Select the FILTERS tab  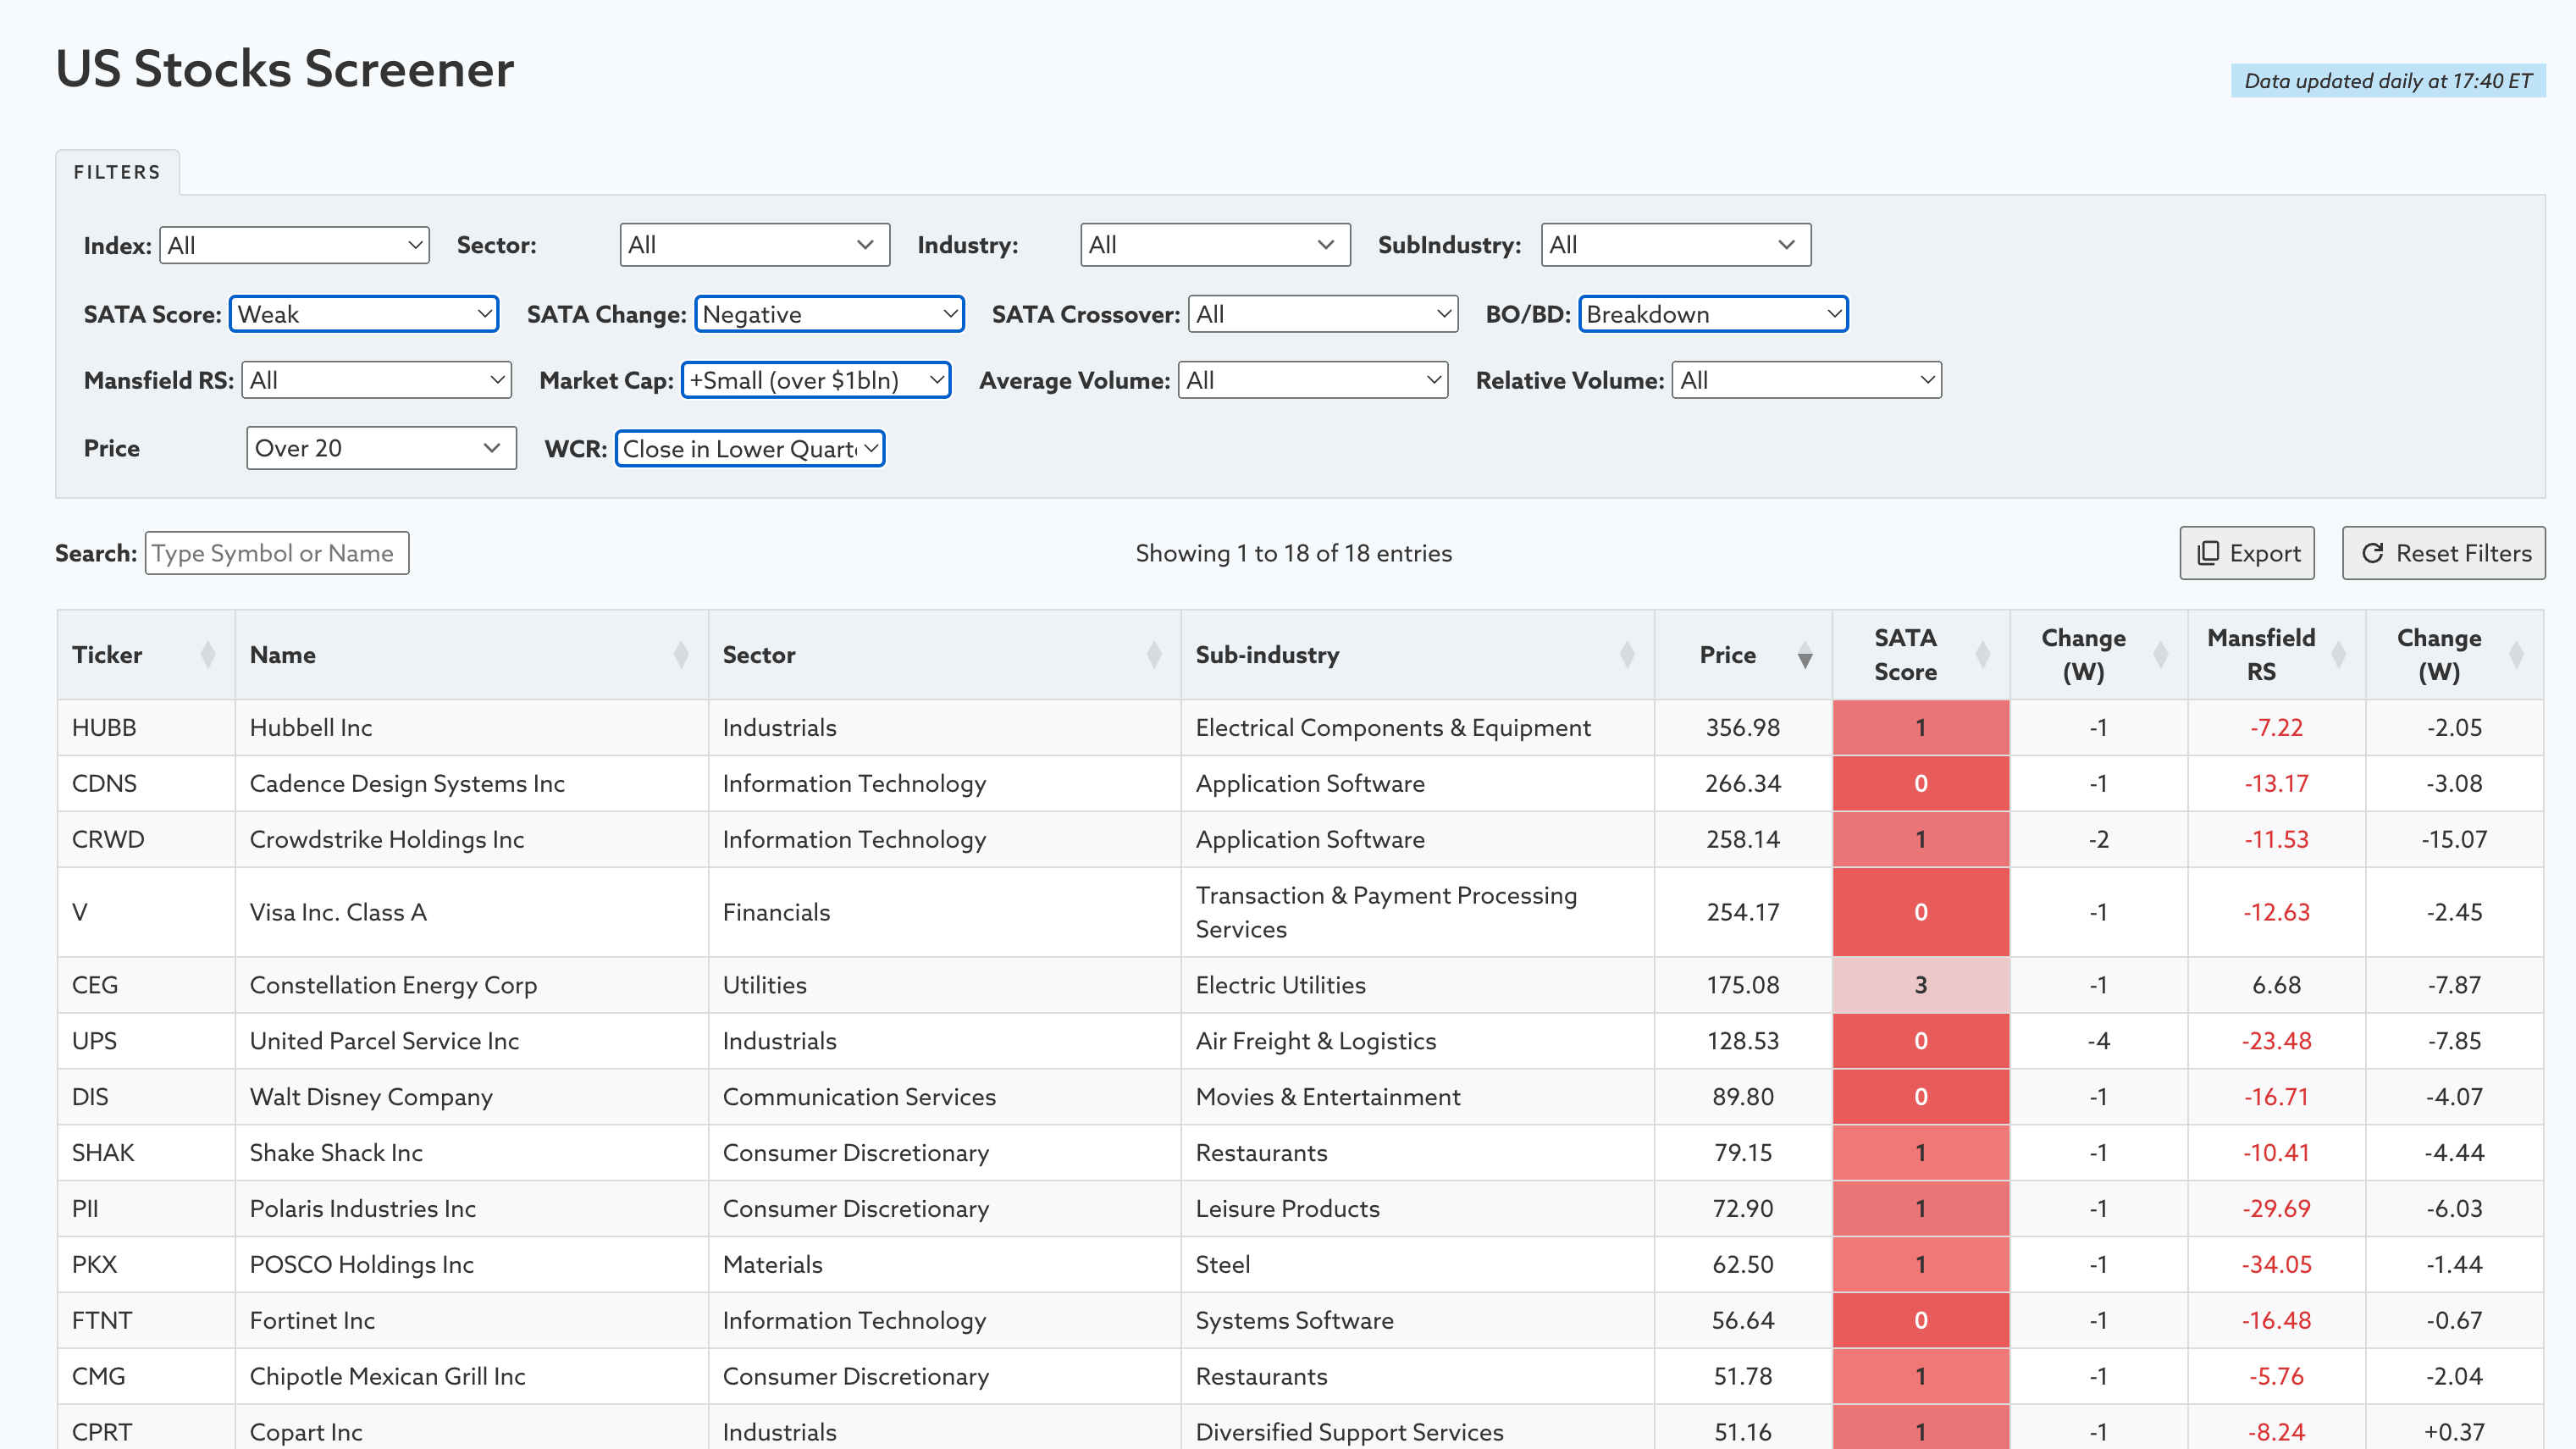pos(117,172)
